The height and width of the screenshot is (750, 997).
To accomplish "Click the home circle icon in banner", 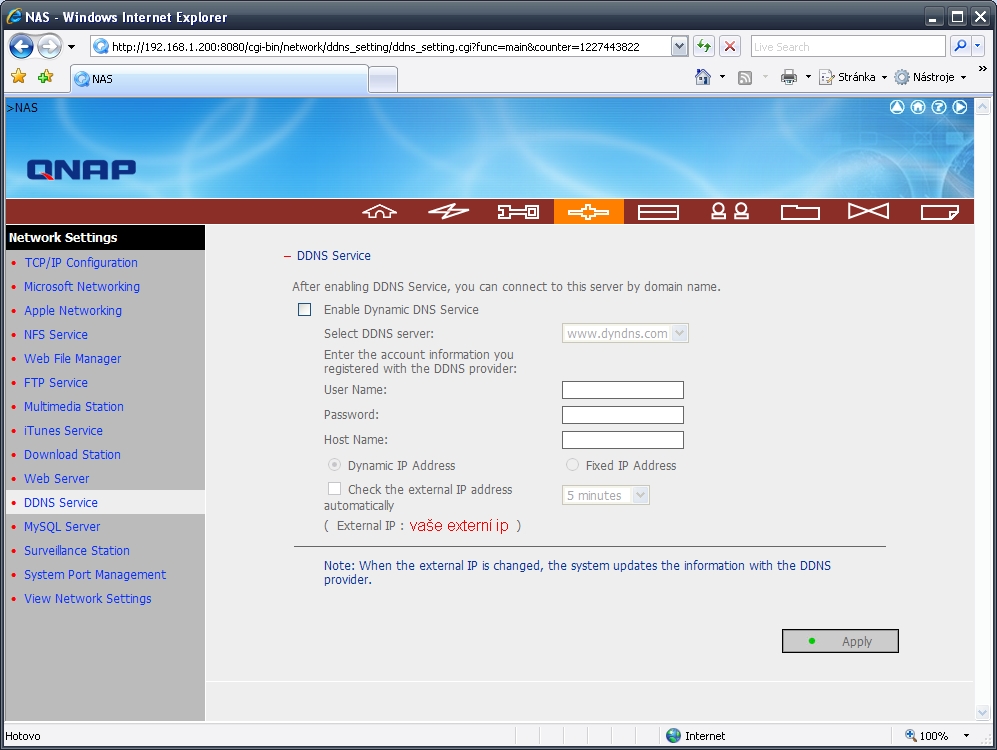I will pyautogui.click(x=918, y=107).
